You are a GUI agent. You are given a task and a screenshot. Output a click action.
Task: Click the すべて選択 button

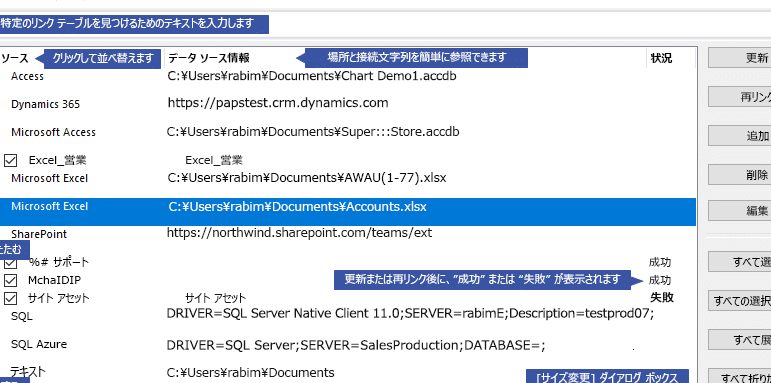[740, 262]
